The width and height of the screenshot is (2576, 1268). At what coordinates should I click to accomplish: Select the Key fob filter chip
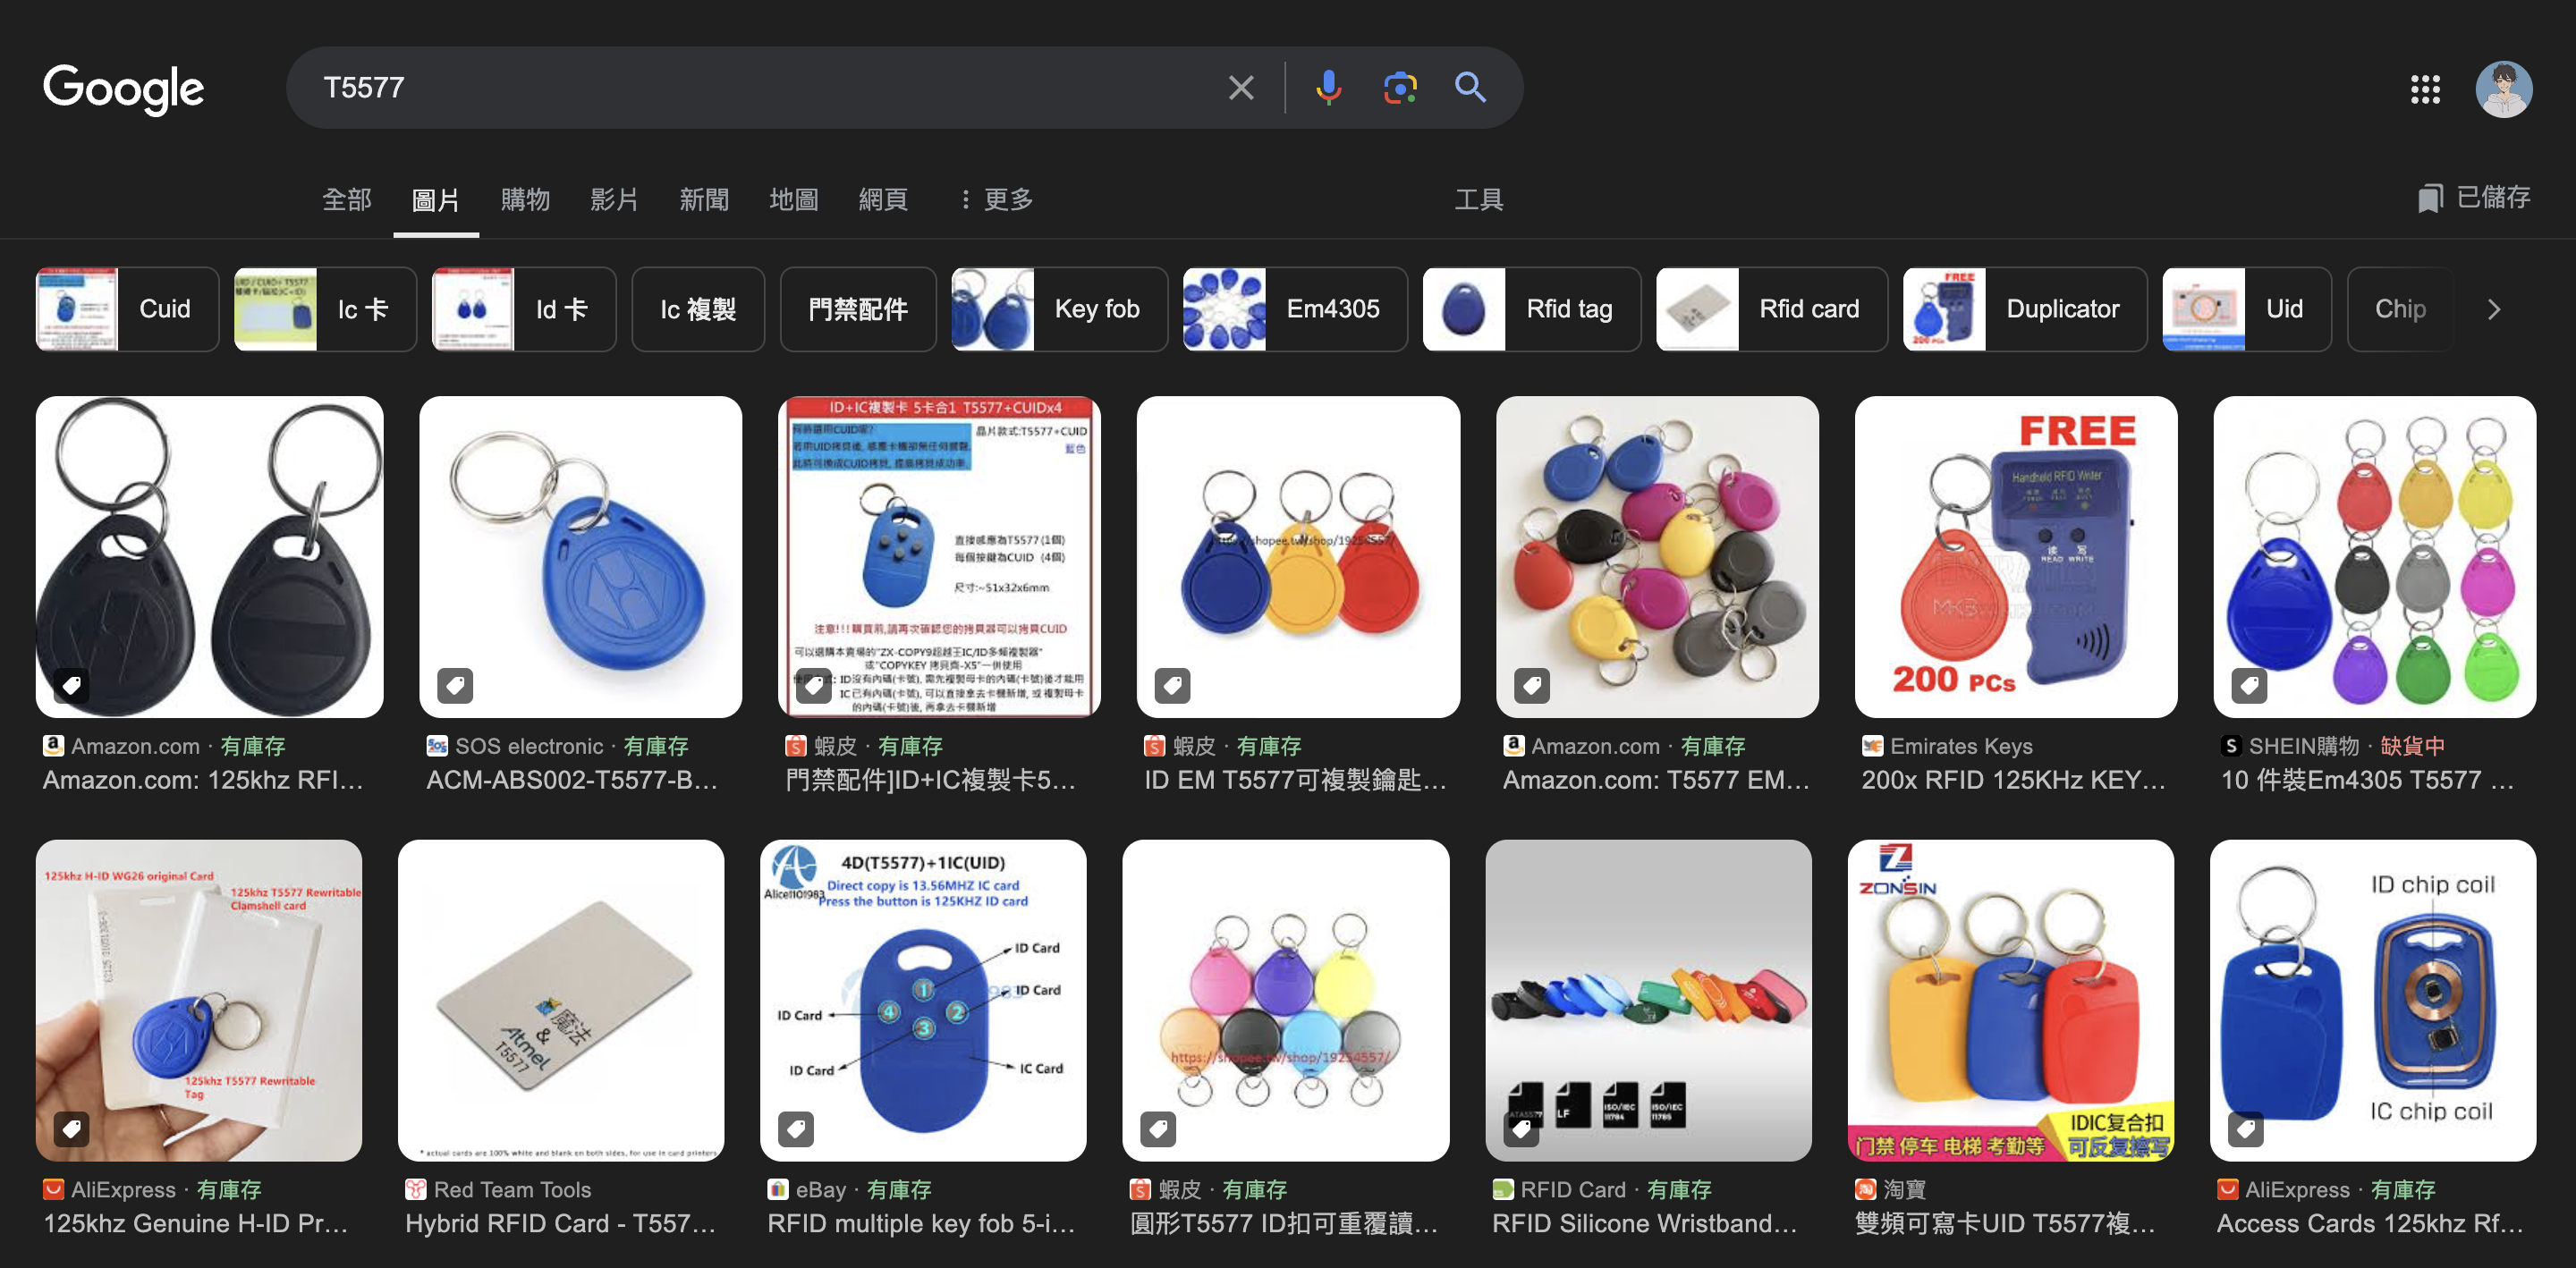1059,309
